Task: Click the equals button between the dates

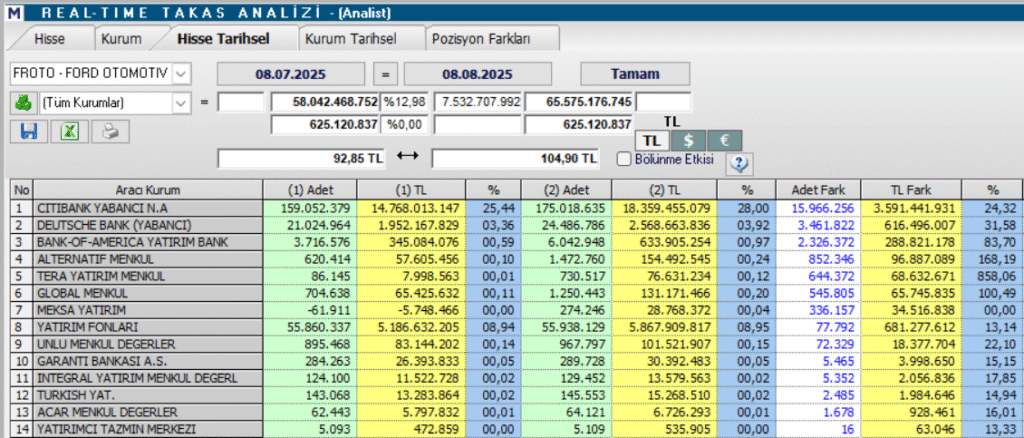Action: pos(385,73)
